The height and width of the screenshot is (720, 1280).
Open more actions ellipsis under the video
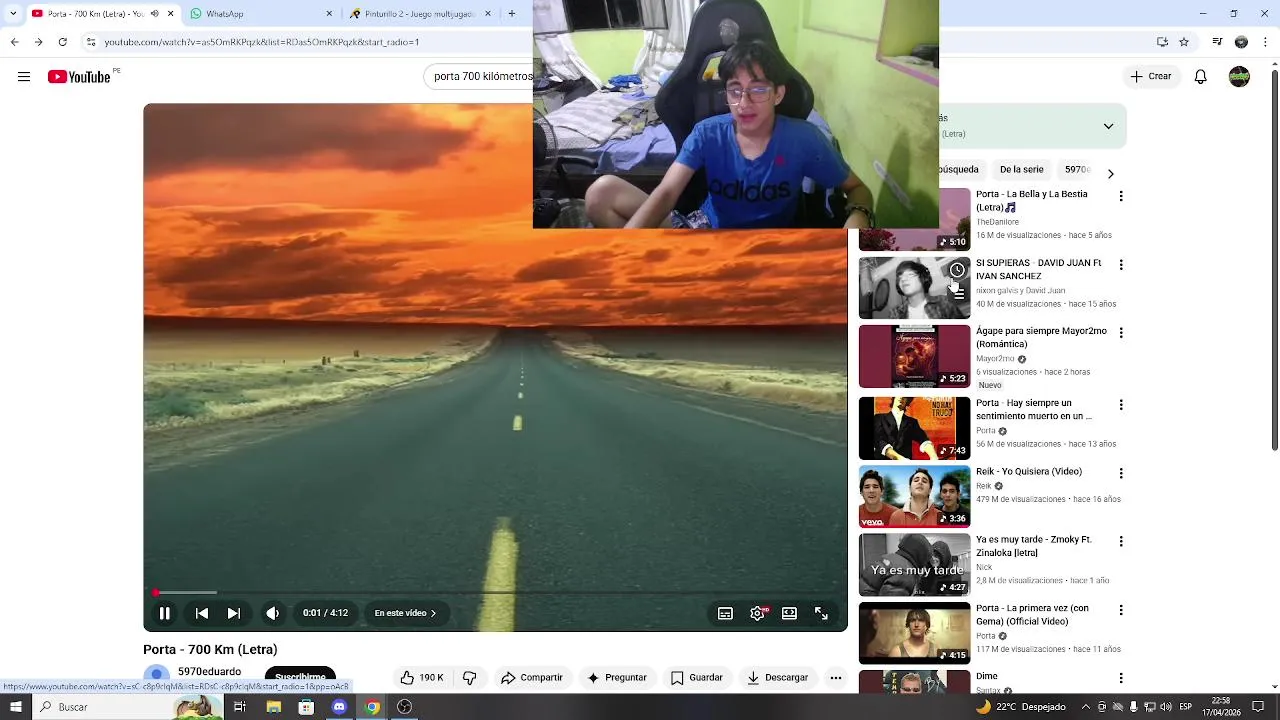click(x=836, y=678)
